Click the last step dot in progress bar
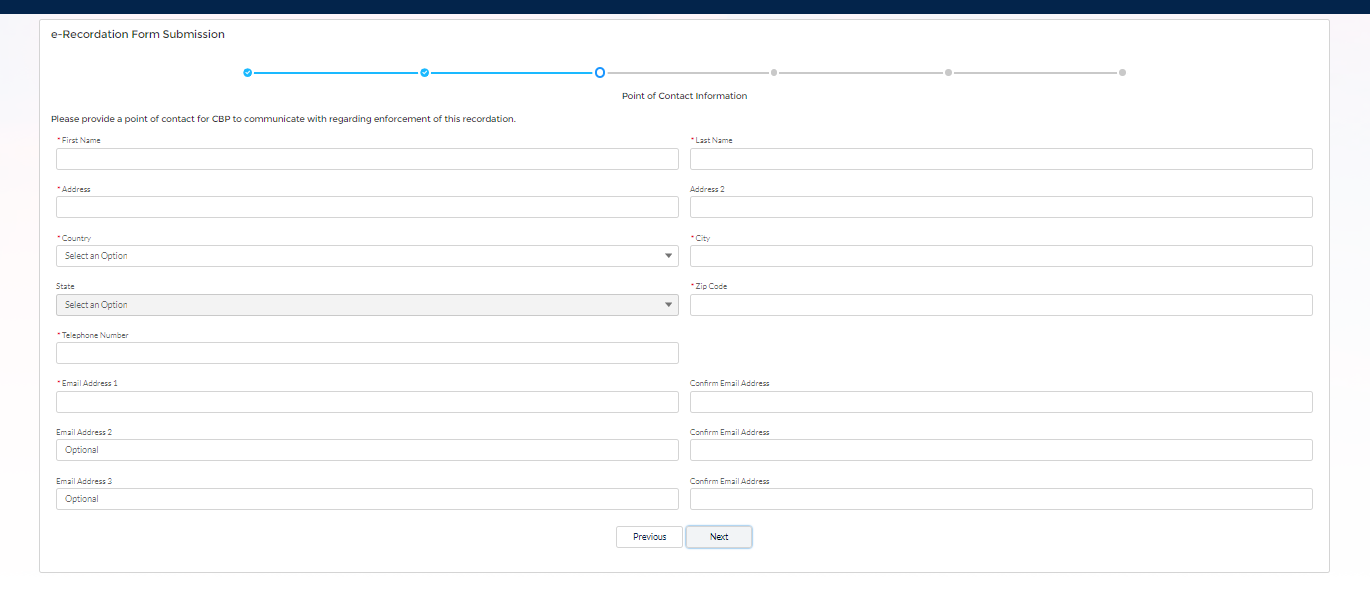 [x=1122, y=73]
